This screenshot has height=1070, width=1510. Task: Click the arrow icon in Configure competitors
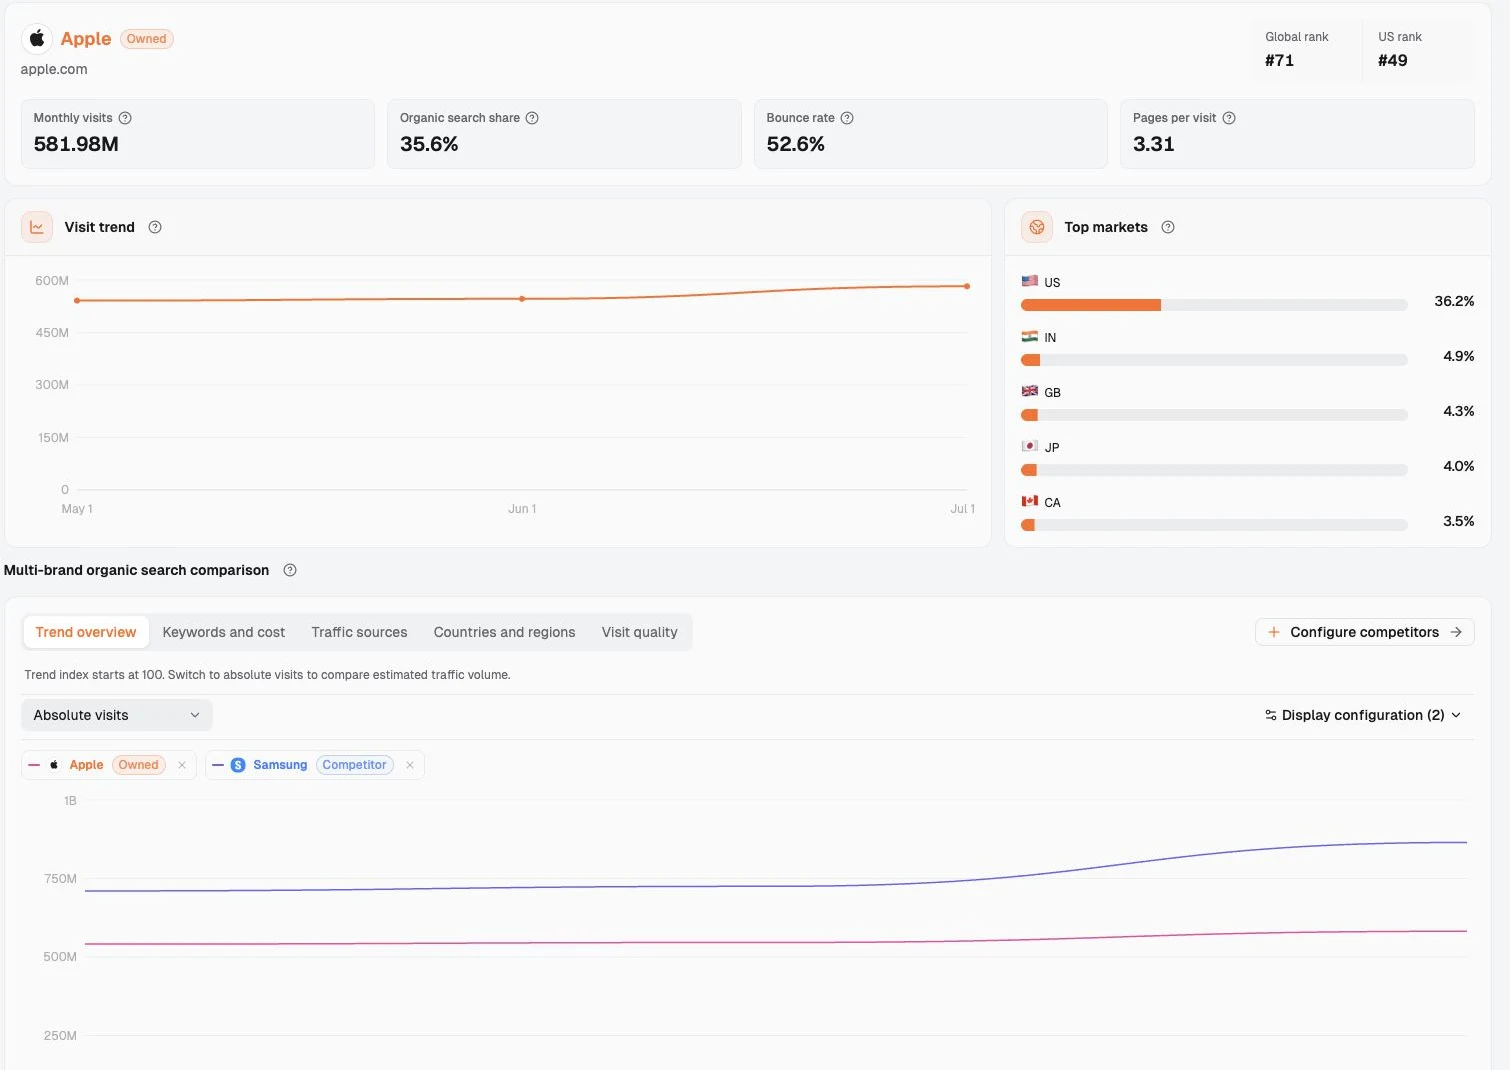1456,632
